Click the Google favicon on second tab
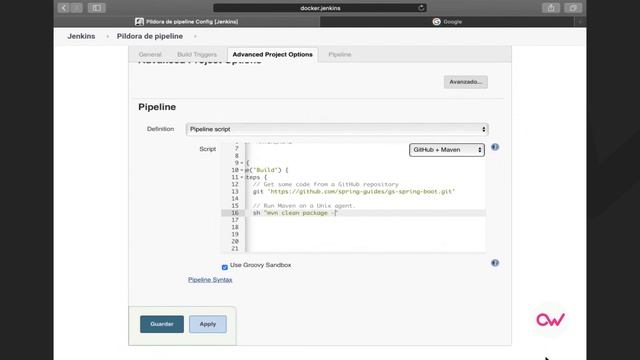Image resolution: width=640 pixels, height=360 pixels. (x=436, y=22)
